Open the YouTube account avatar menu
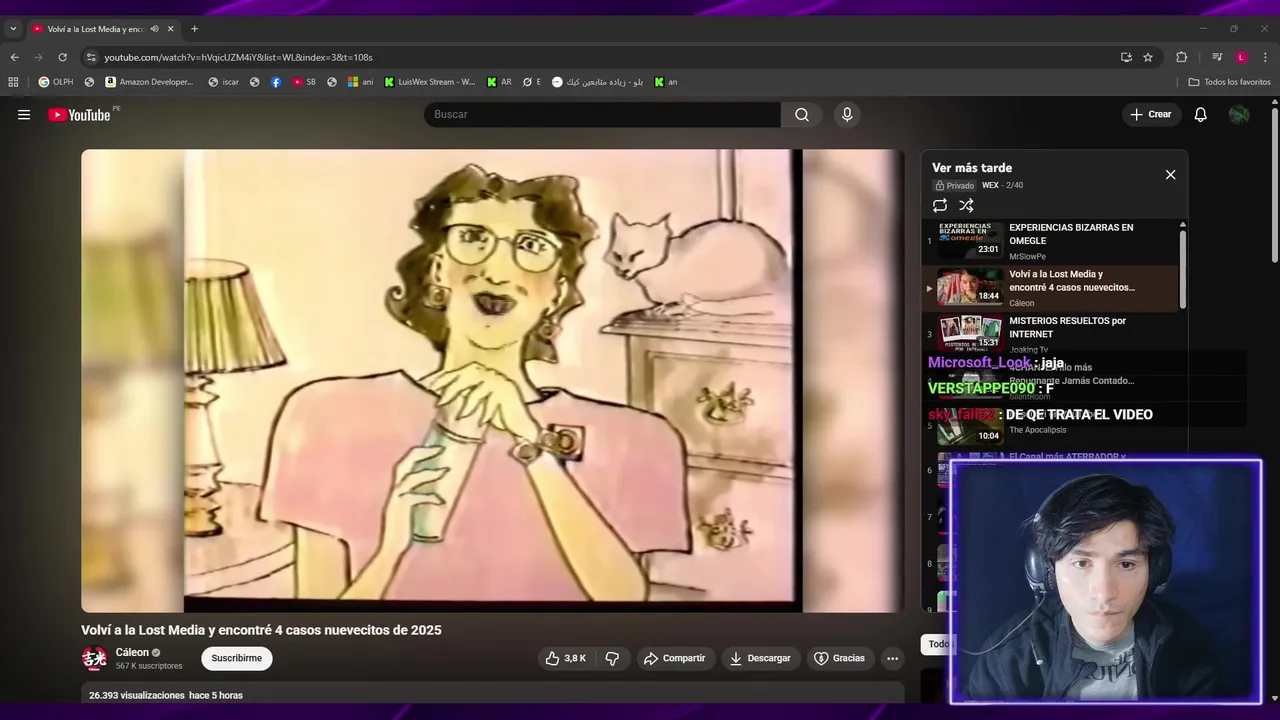The width and height of the screenshot is (1280, 720). (x=1239, y=115)
